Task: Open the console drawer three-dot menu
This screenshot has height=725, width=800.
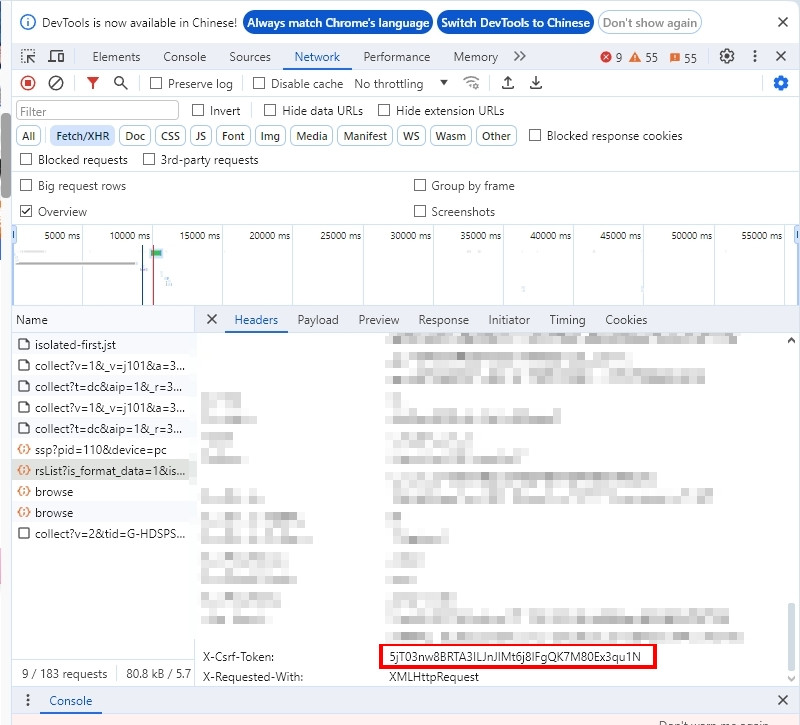Action: point(28,700)
